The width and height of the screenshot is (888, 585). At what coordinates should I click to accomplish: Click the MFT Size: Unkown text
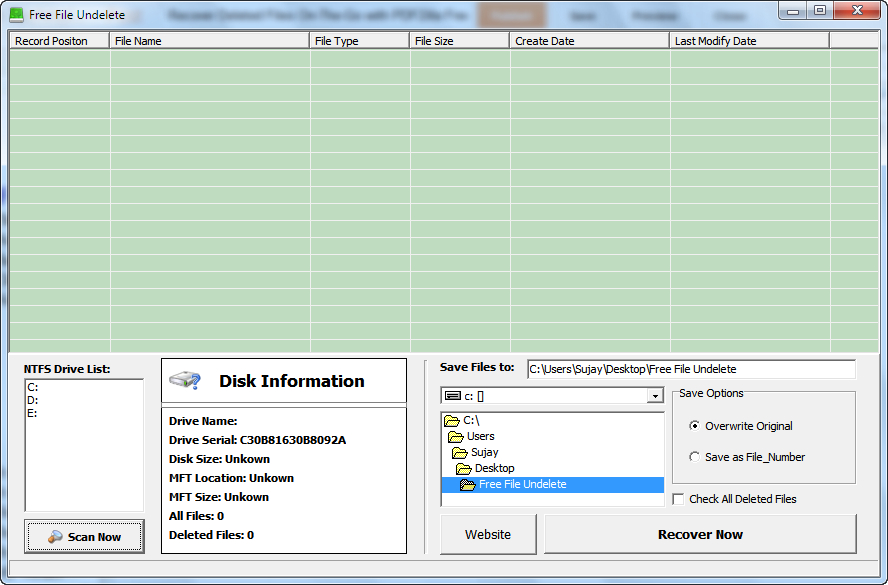tap(219, 497)
